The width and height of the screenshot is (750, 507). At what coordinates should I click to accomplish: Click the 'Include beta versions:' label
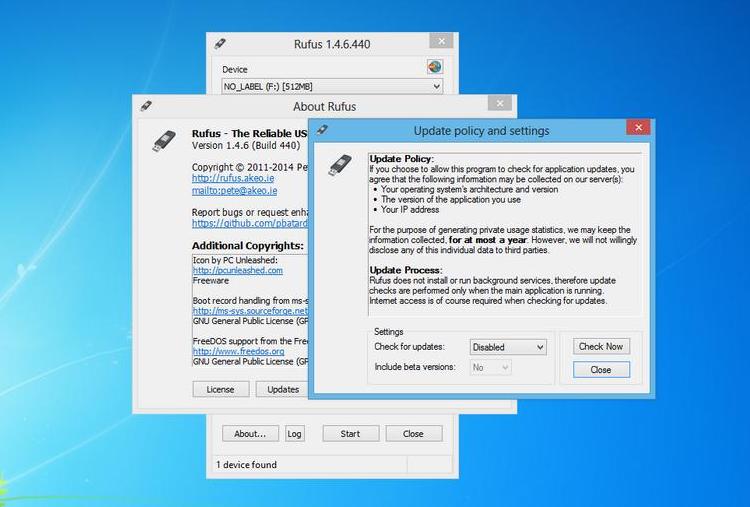point(414,367)
